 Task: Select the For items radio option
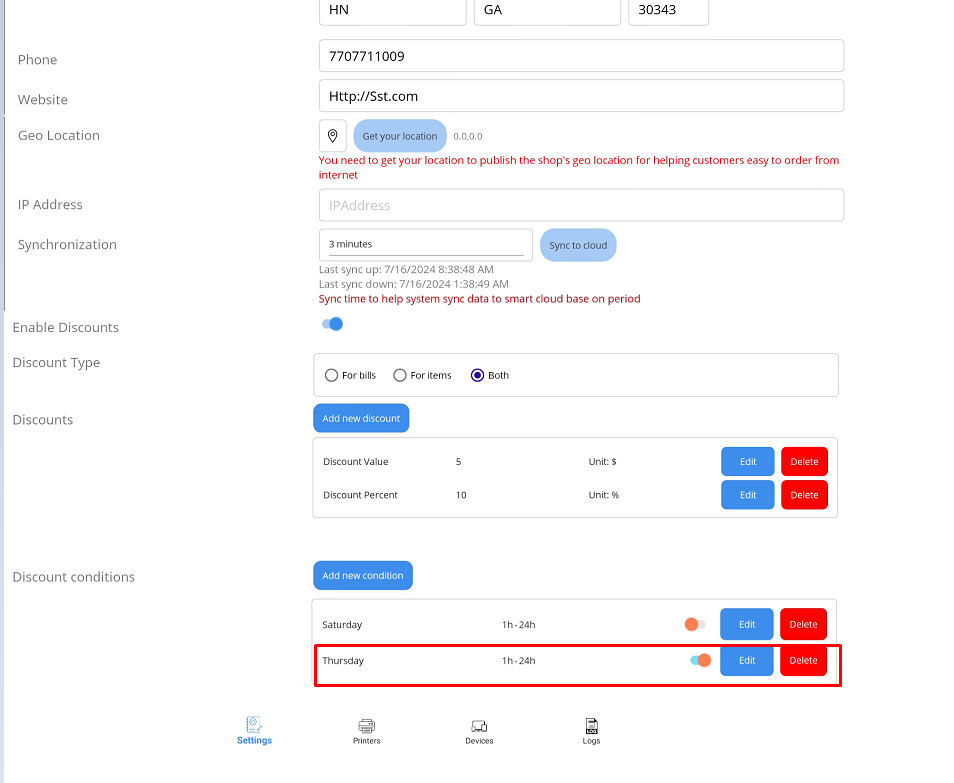(400, 375)
